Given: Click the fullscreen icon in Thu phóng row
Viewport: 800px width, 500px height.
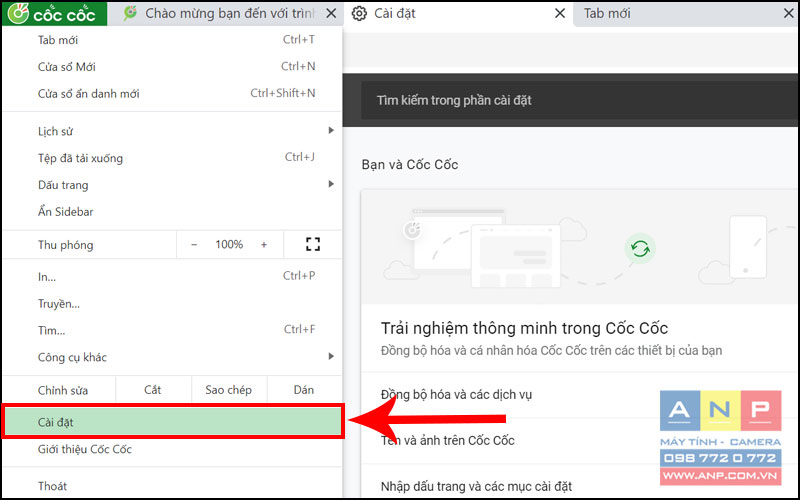Looking at the screenshot, I should [313, 244].
